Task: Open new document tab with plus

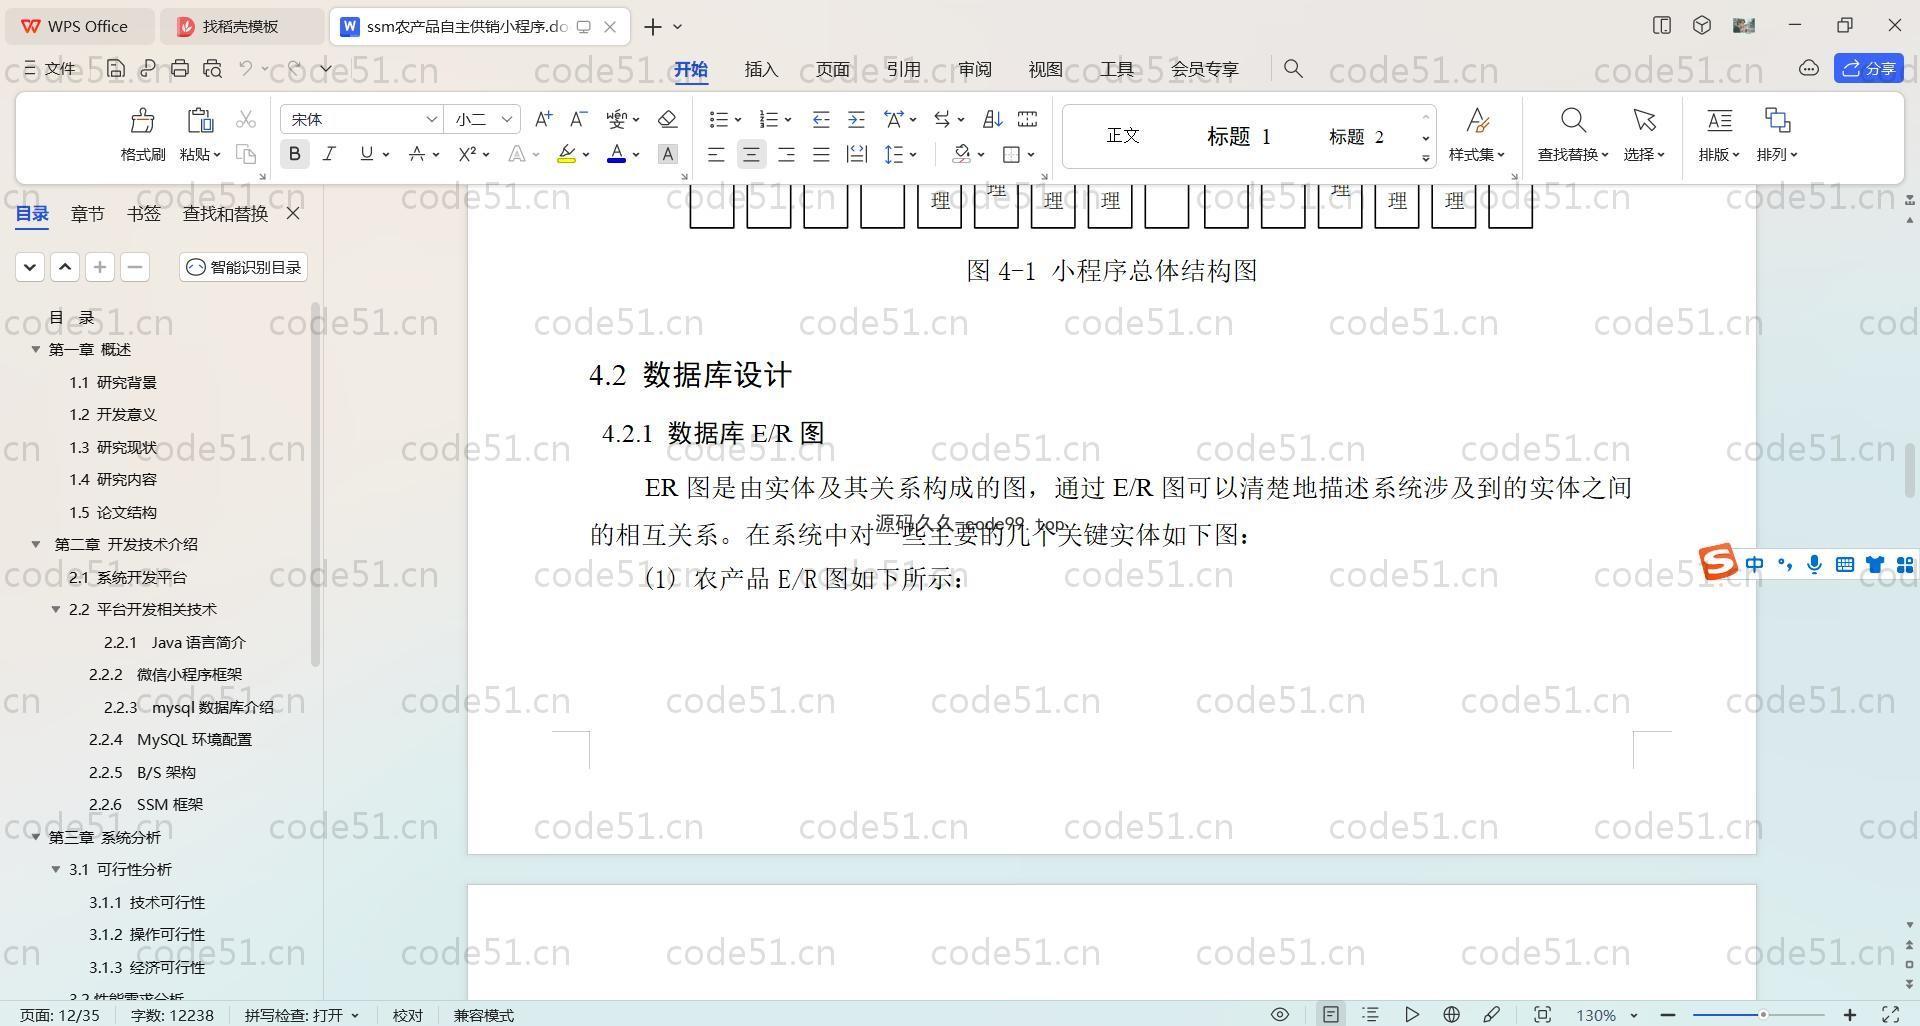Action: click(x=653, y=27)
